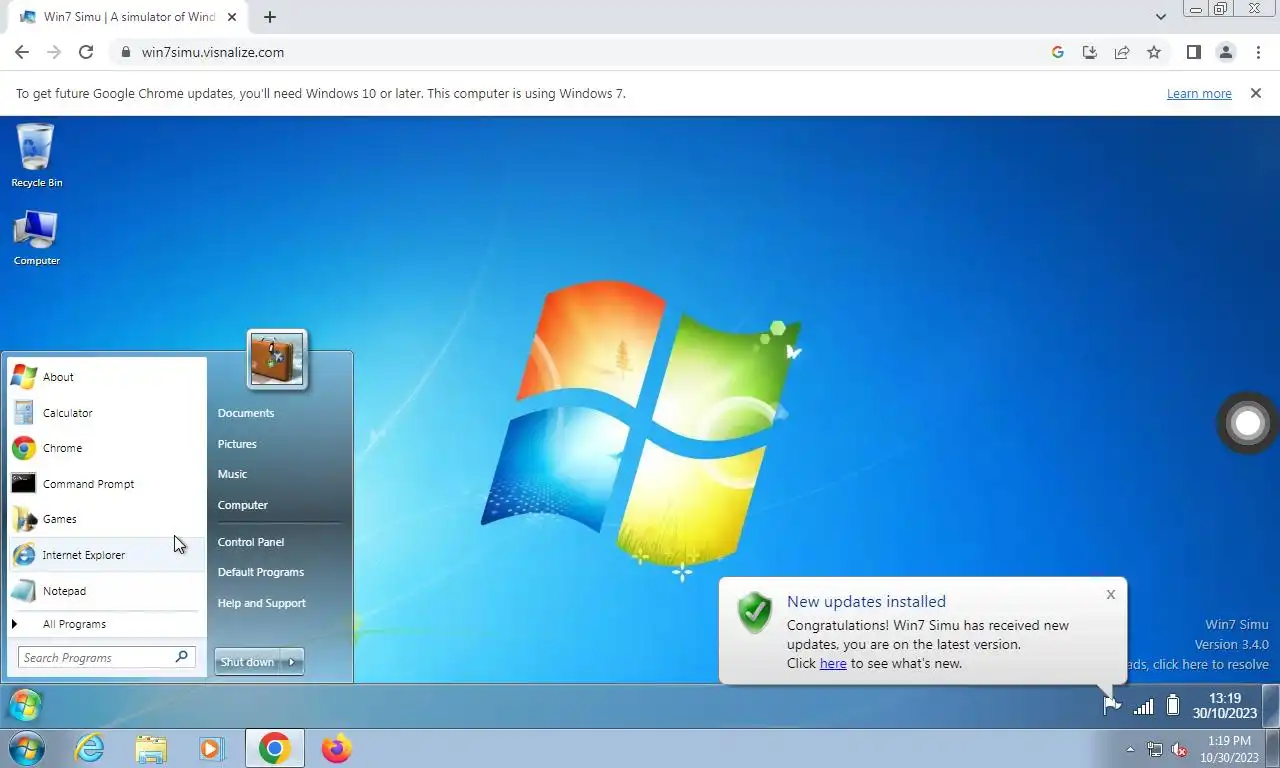Open Computer in the Start menu right pane
The image size is (1280, 768).
[x=243, y=505]
